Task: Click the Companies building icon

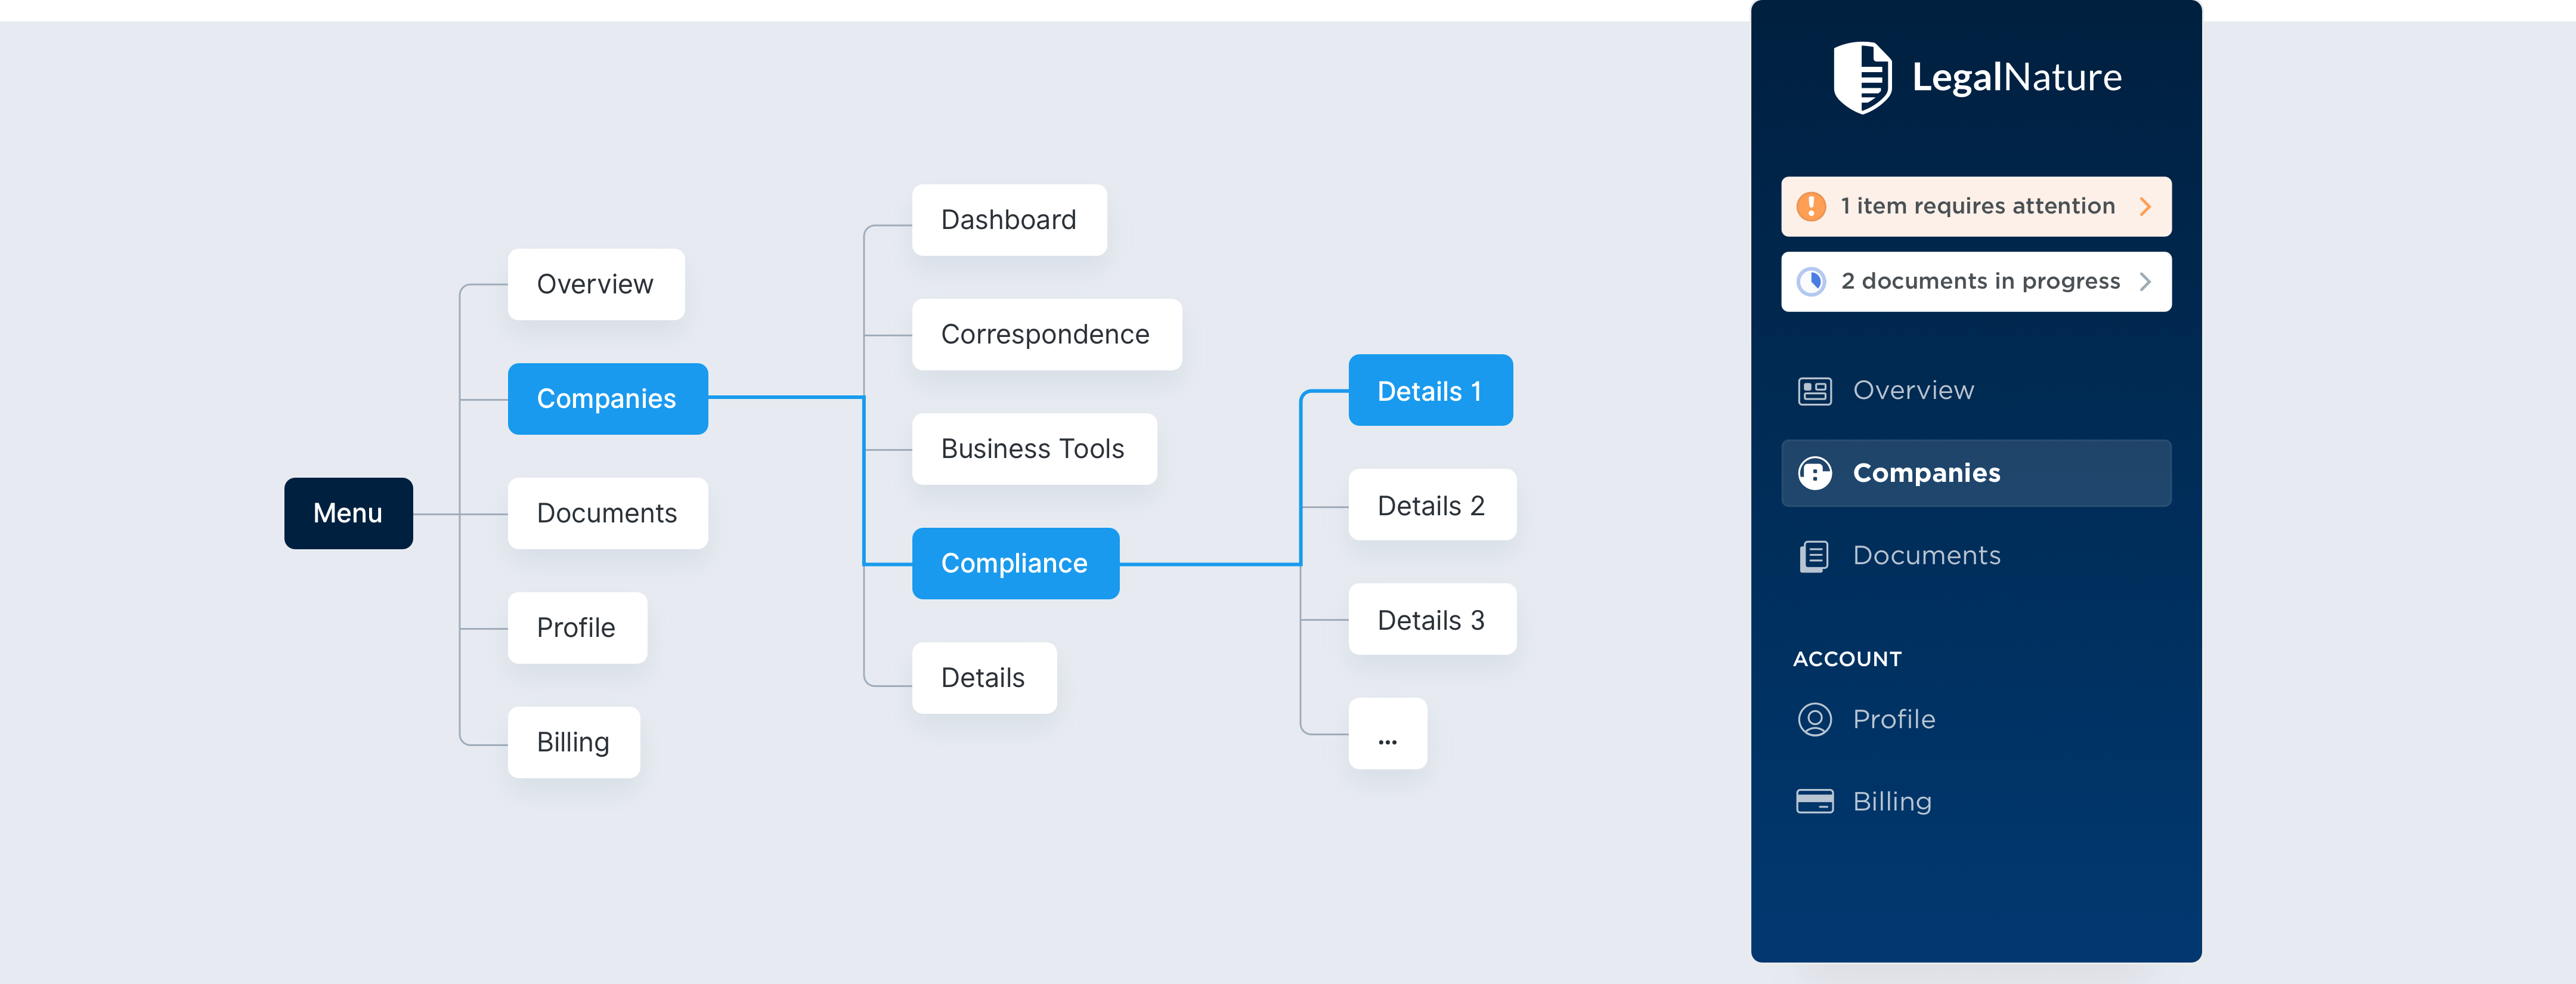Action: pyautogui.click(x=1815, y=473)
